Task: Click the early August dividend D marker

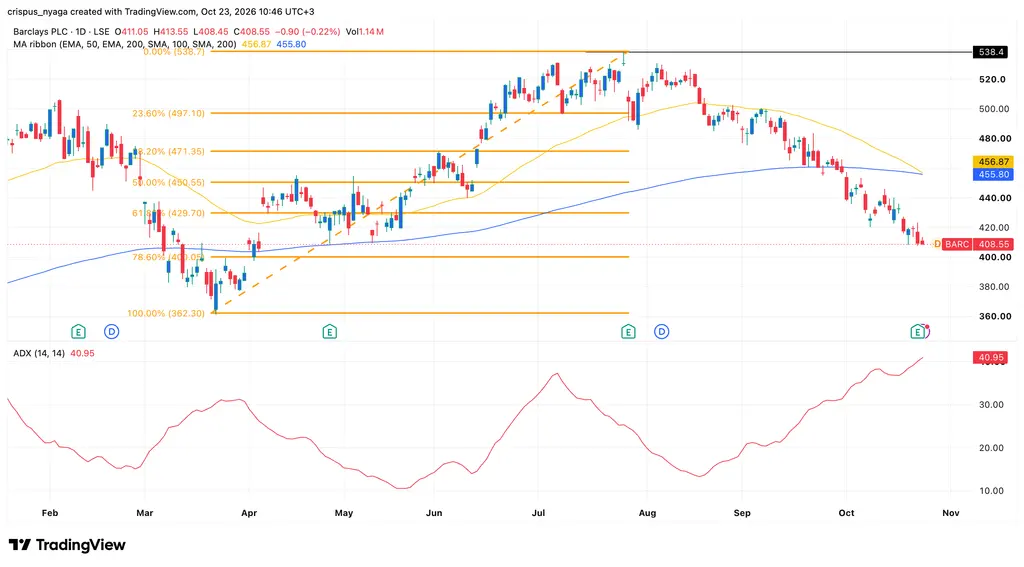Action: 662,332
